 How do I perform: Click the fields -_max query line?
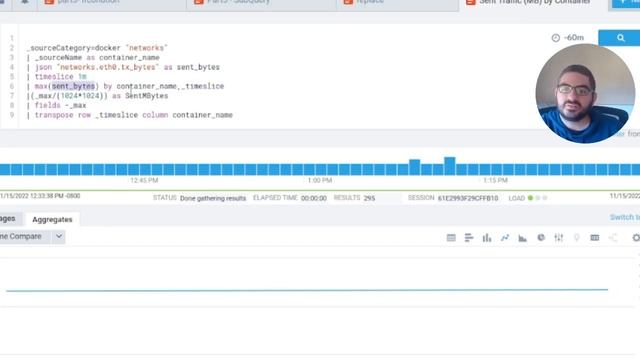(56, 105)
